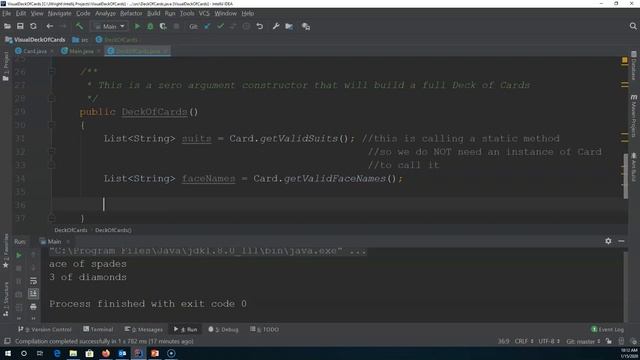Click editor vertical scrollbar thumb
The width and height of the screenshot is (640, 360).
coord(626,176)
